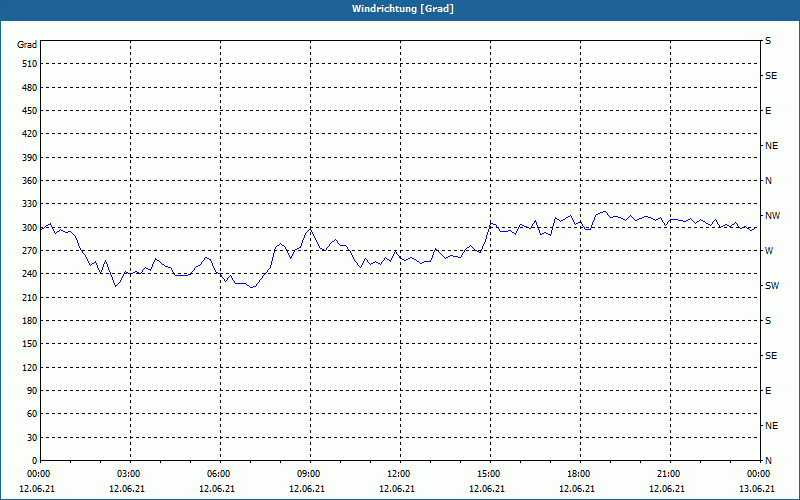This screenshot has width=800, height=500.
Task: Click the 510 y-axis value
Action: [30, 64]
